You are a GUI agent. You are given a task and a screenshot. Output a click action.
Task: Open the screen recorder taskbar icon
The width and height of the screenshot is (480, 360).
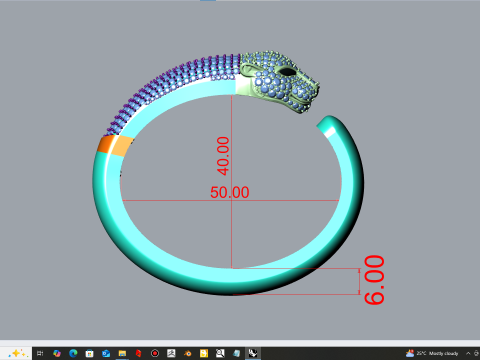coord(155,353)
